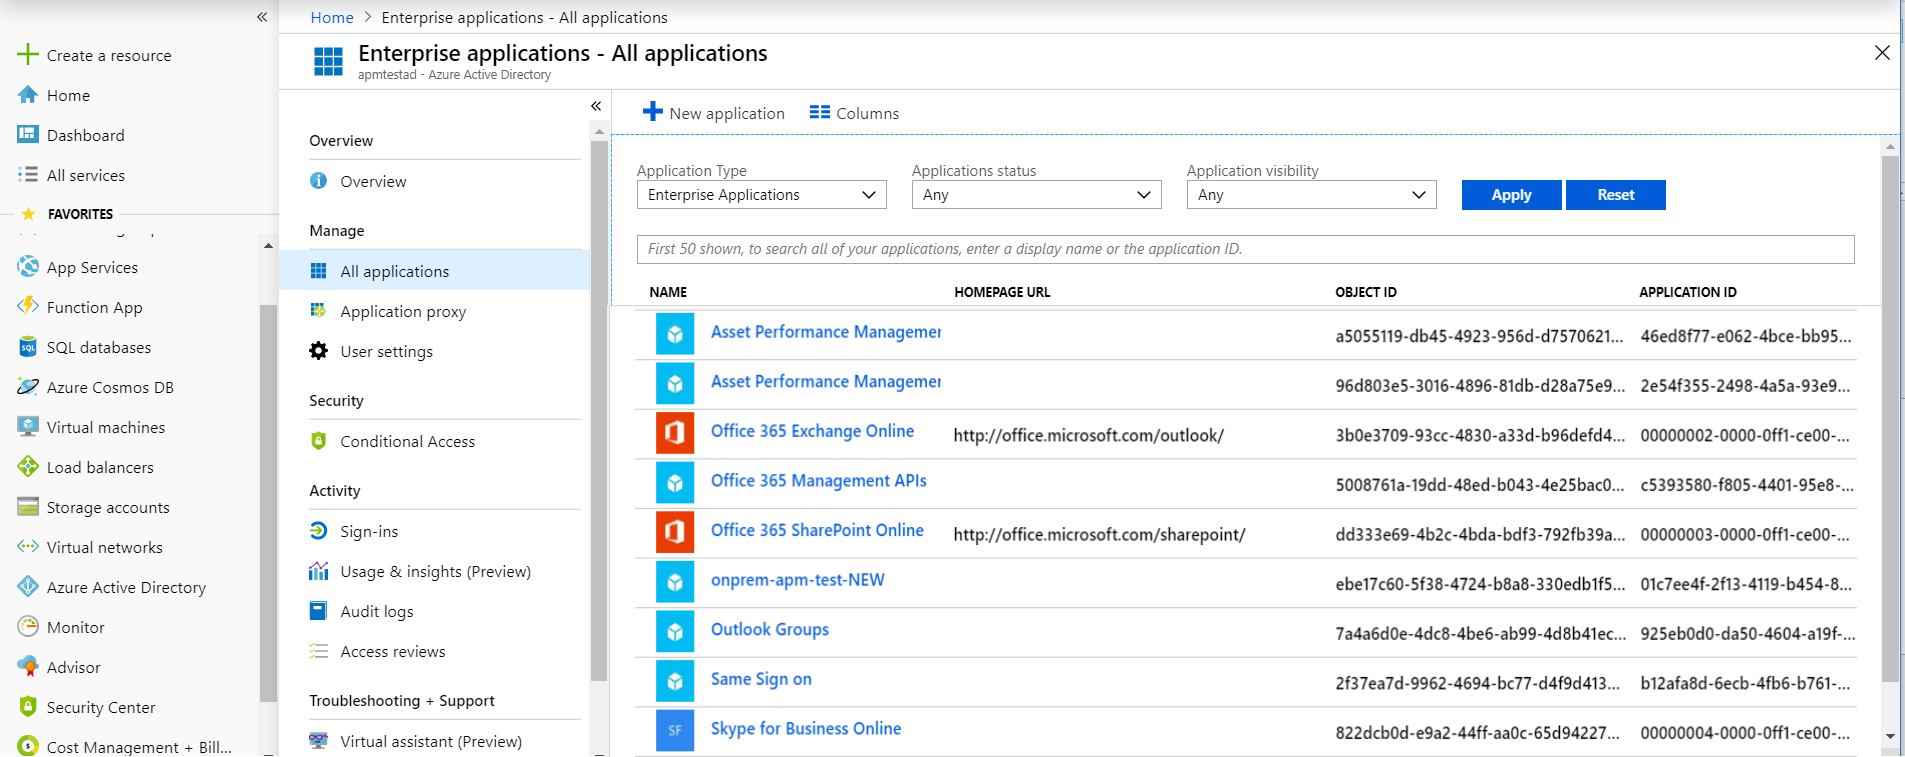
Task: Open the Dashboard icon in sidebar
Action: (x=28, y=134)
